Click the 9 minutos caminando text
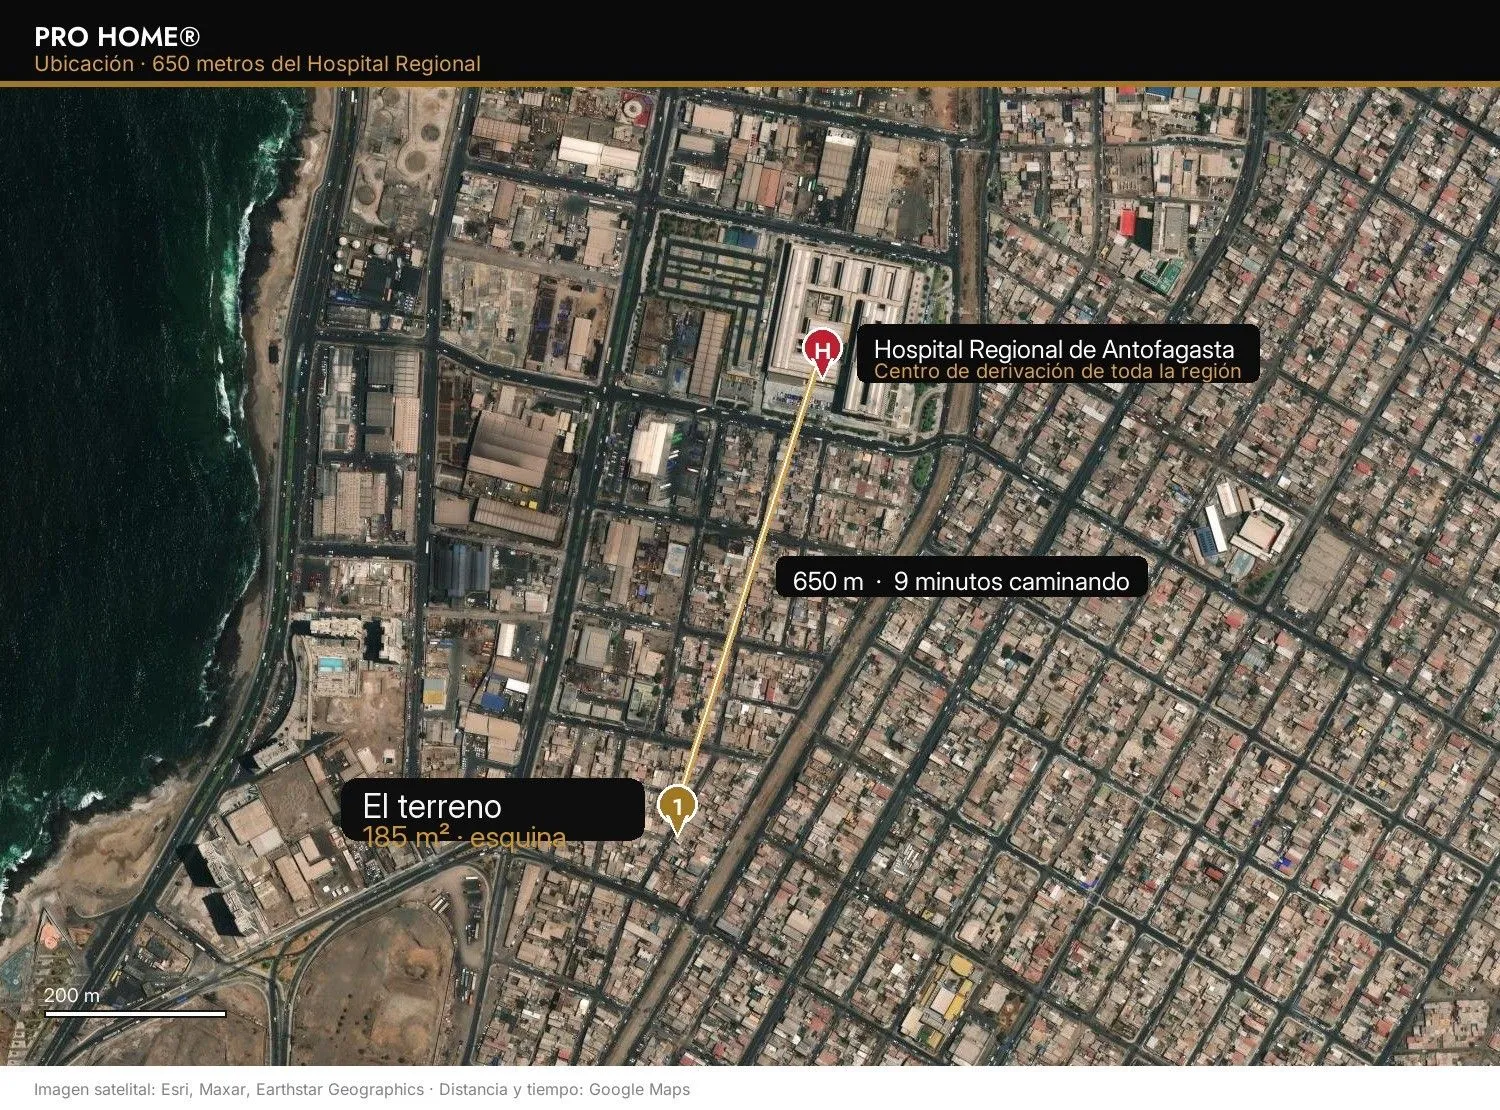The height and width of the screenshot is (1110, 1500). click(x=1011, y=581)
